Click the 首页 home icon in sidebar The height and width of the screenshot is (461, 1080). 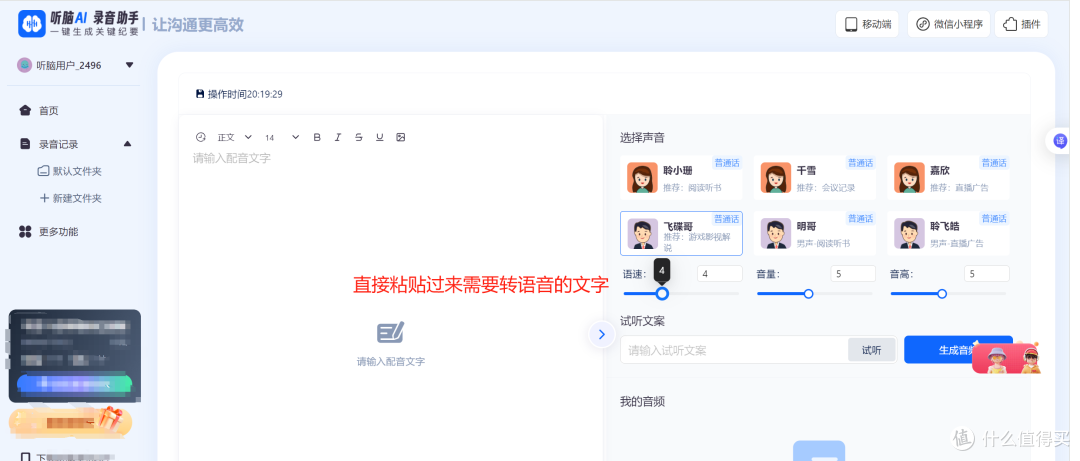[x=25, y=110]
